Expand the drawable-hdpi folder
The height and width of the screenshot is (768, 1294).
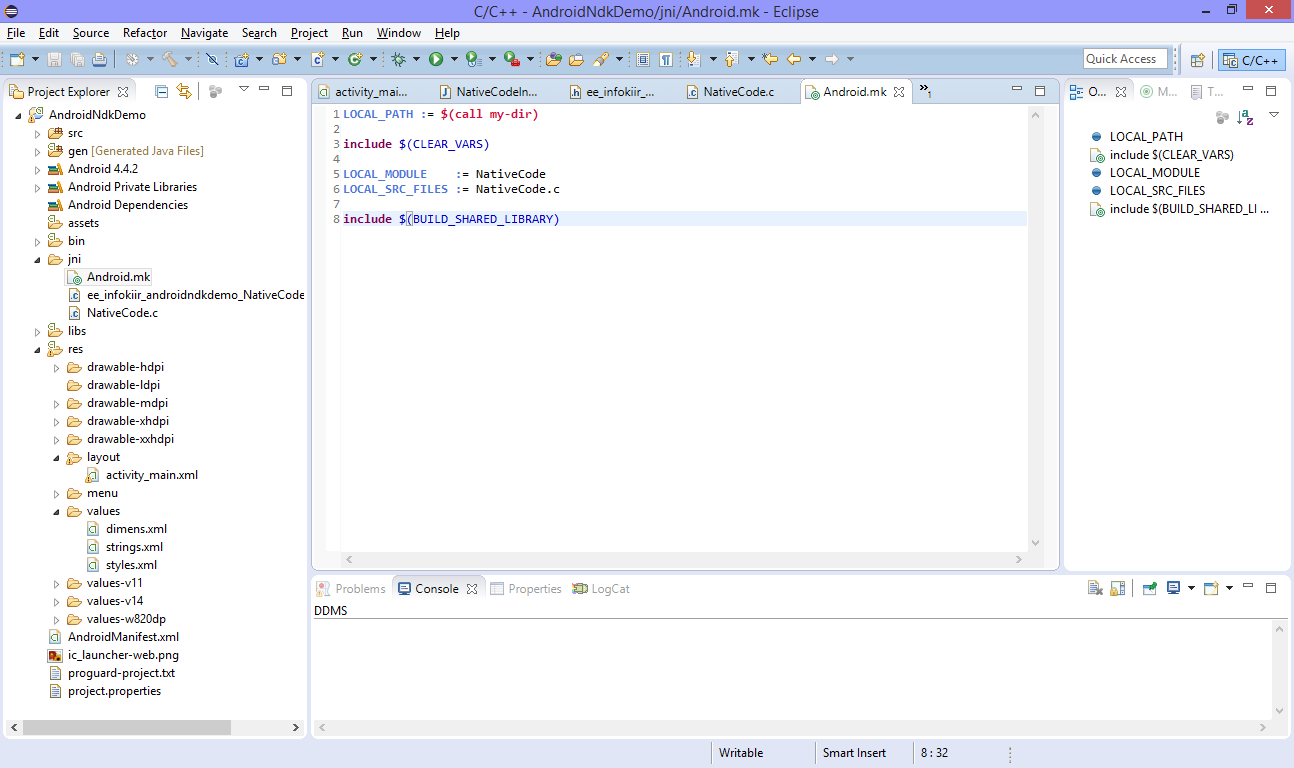point(57,367)
